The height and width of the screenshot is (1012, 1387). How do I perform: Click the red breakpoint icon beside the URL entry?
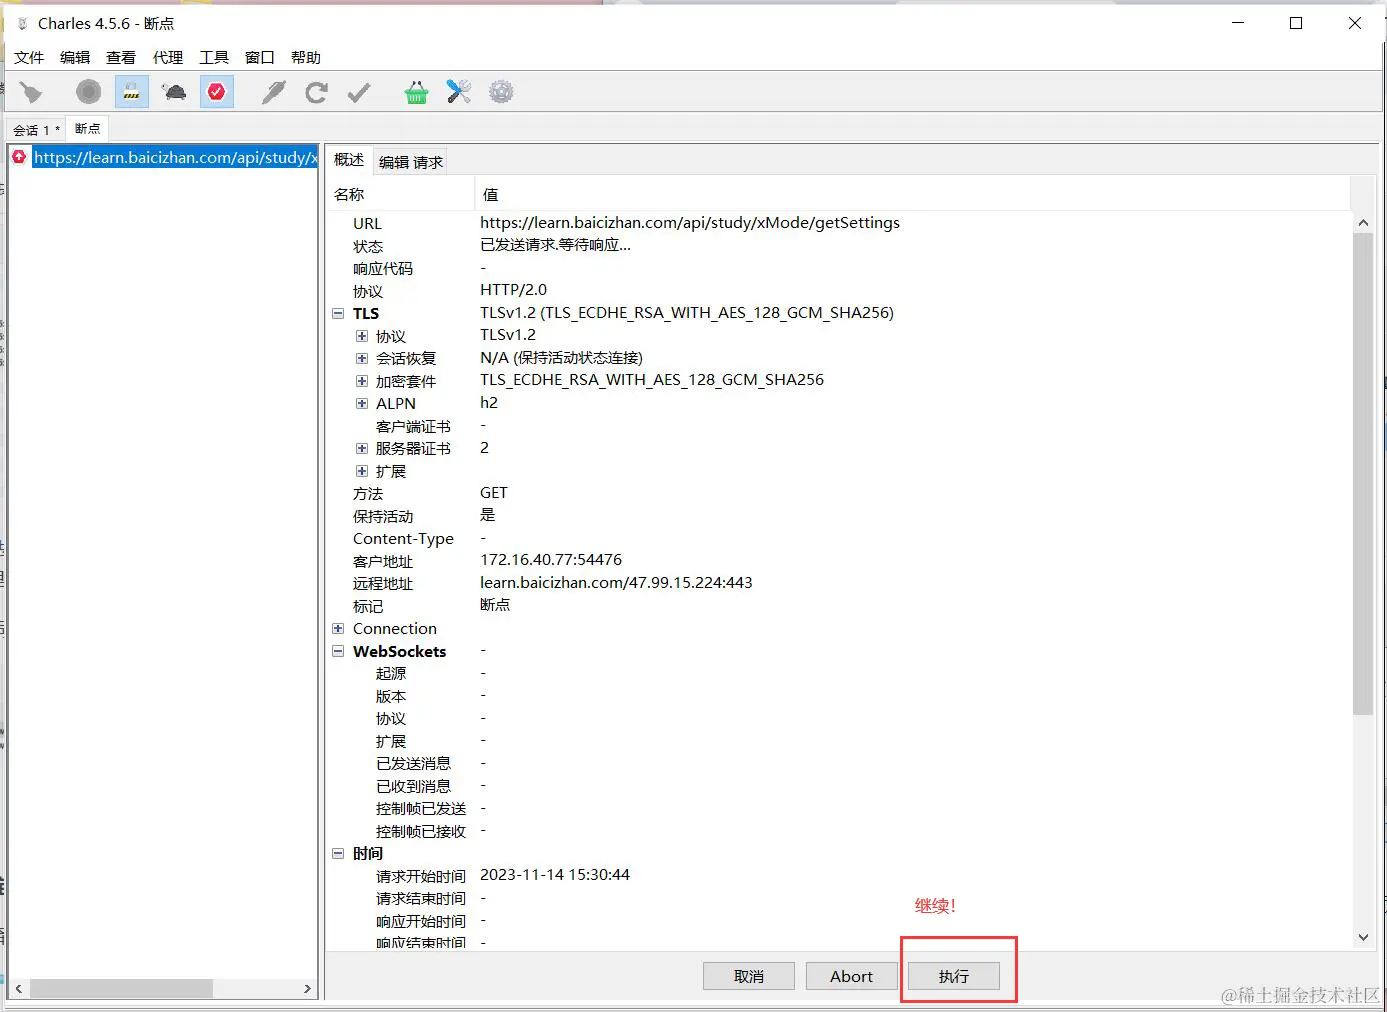19,157
